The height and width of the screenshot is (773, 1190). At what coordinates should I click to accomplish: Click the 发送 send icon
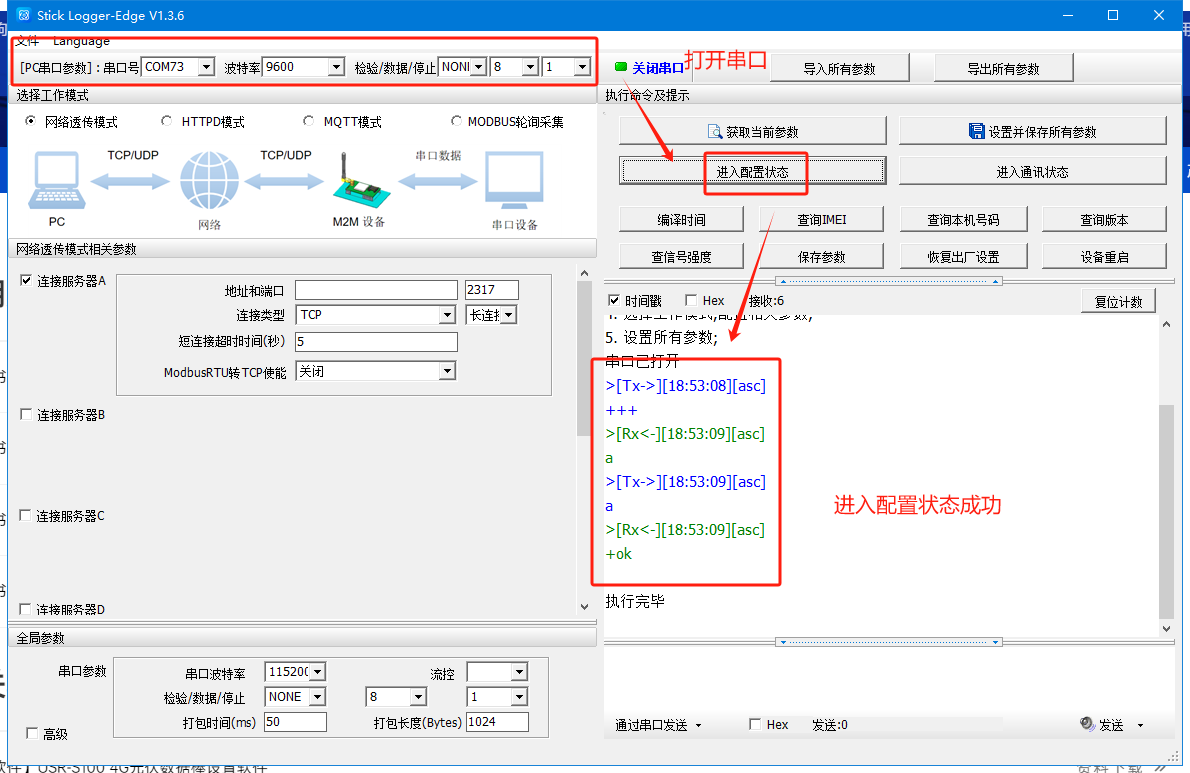(x=1088, y=724)
